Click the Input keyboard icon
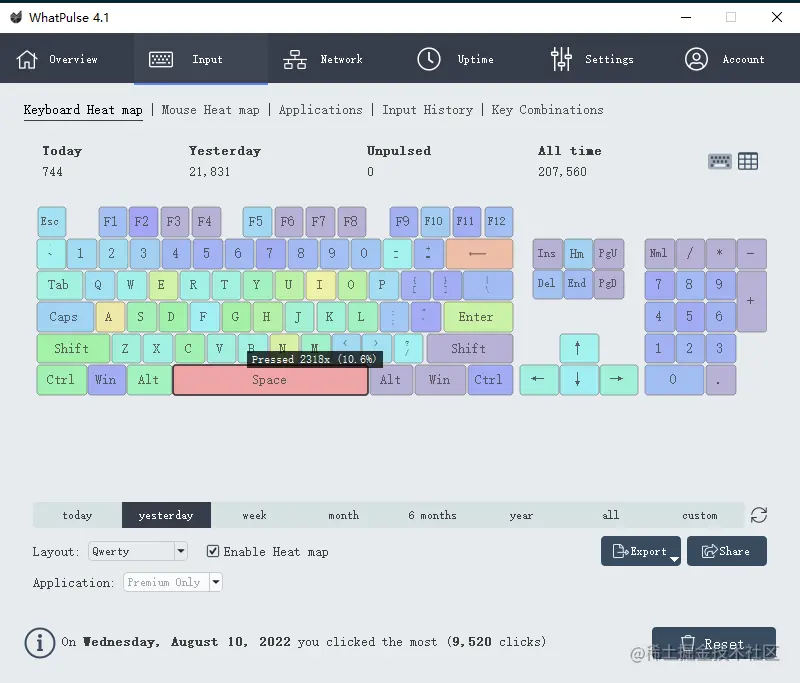Image resolution: width=800 pixels, height=683 pixels. point(161,59)
